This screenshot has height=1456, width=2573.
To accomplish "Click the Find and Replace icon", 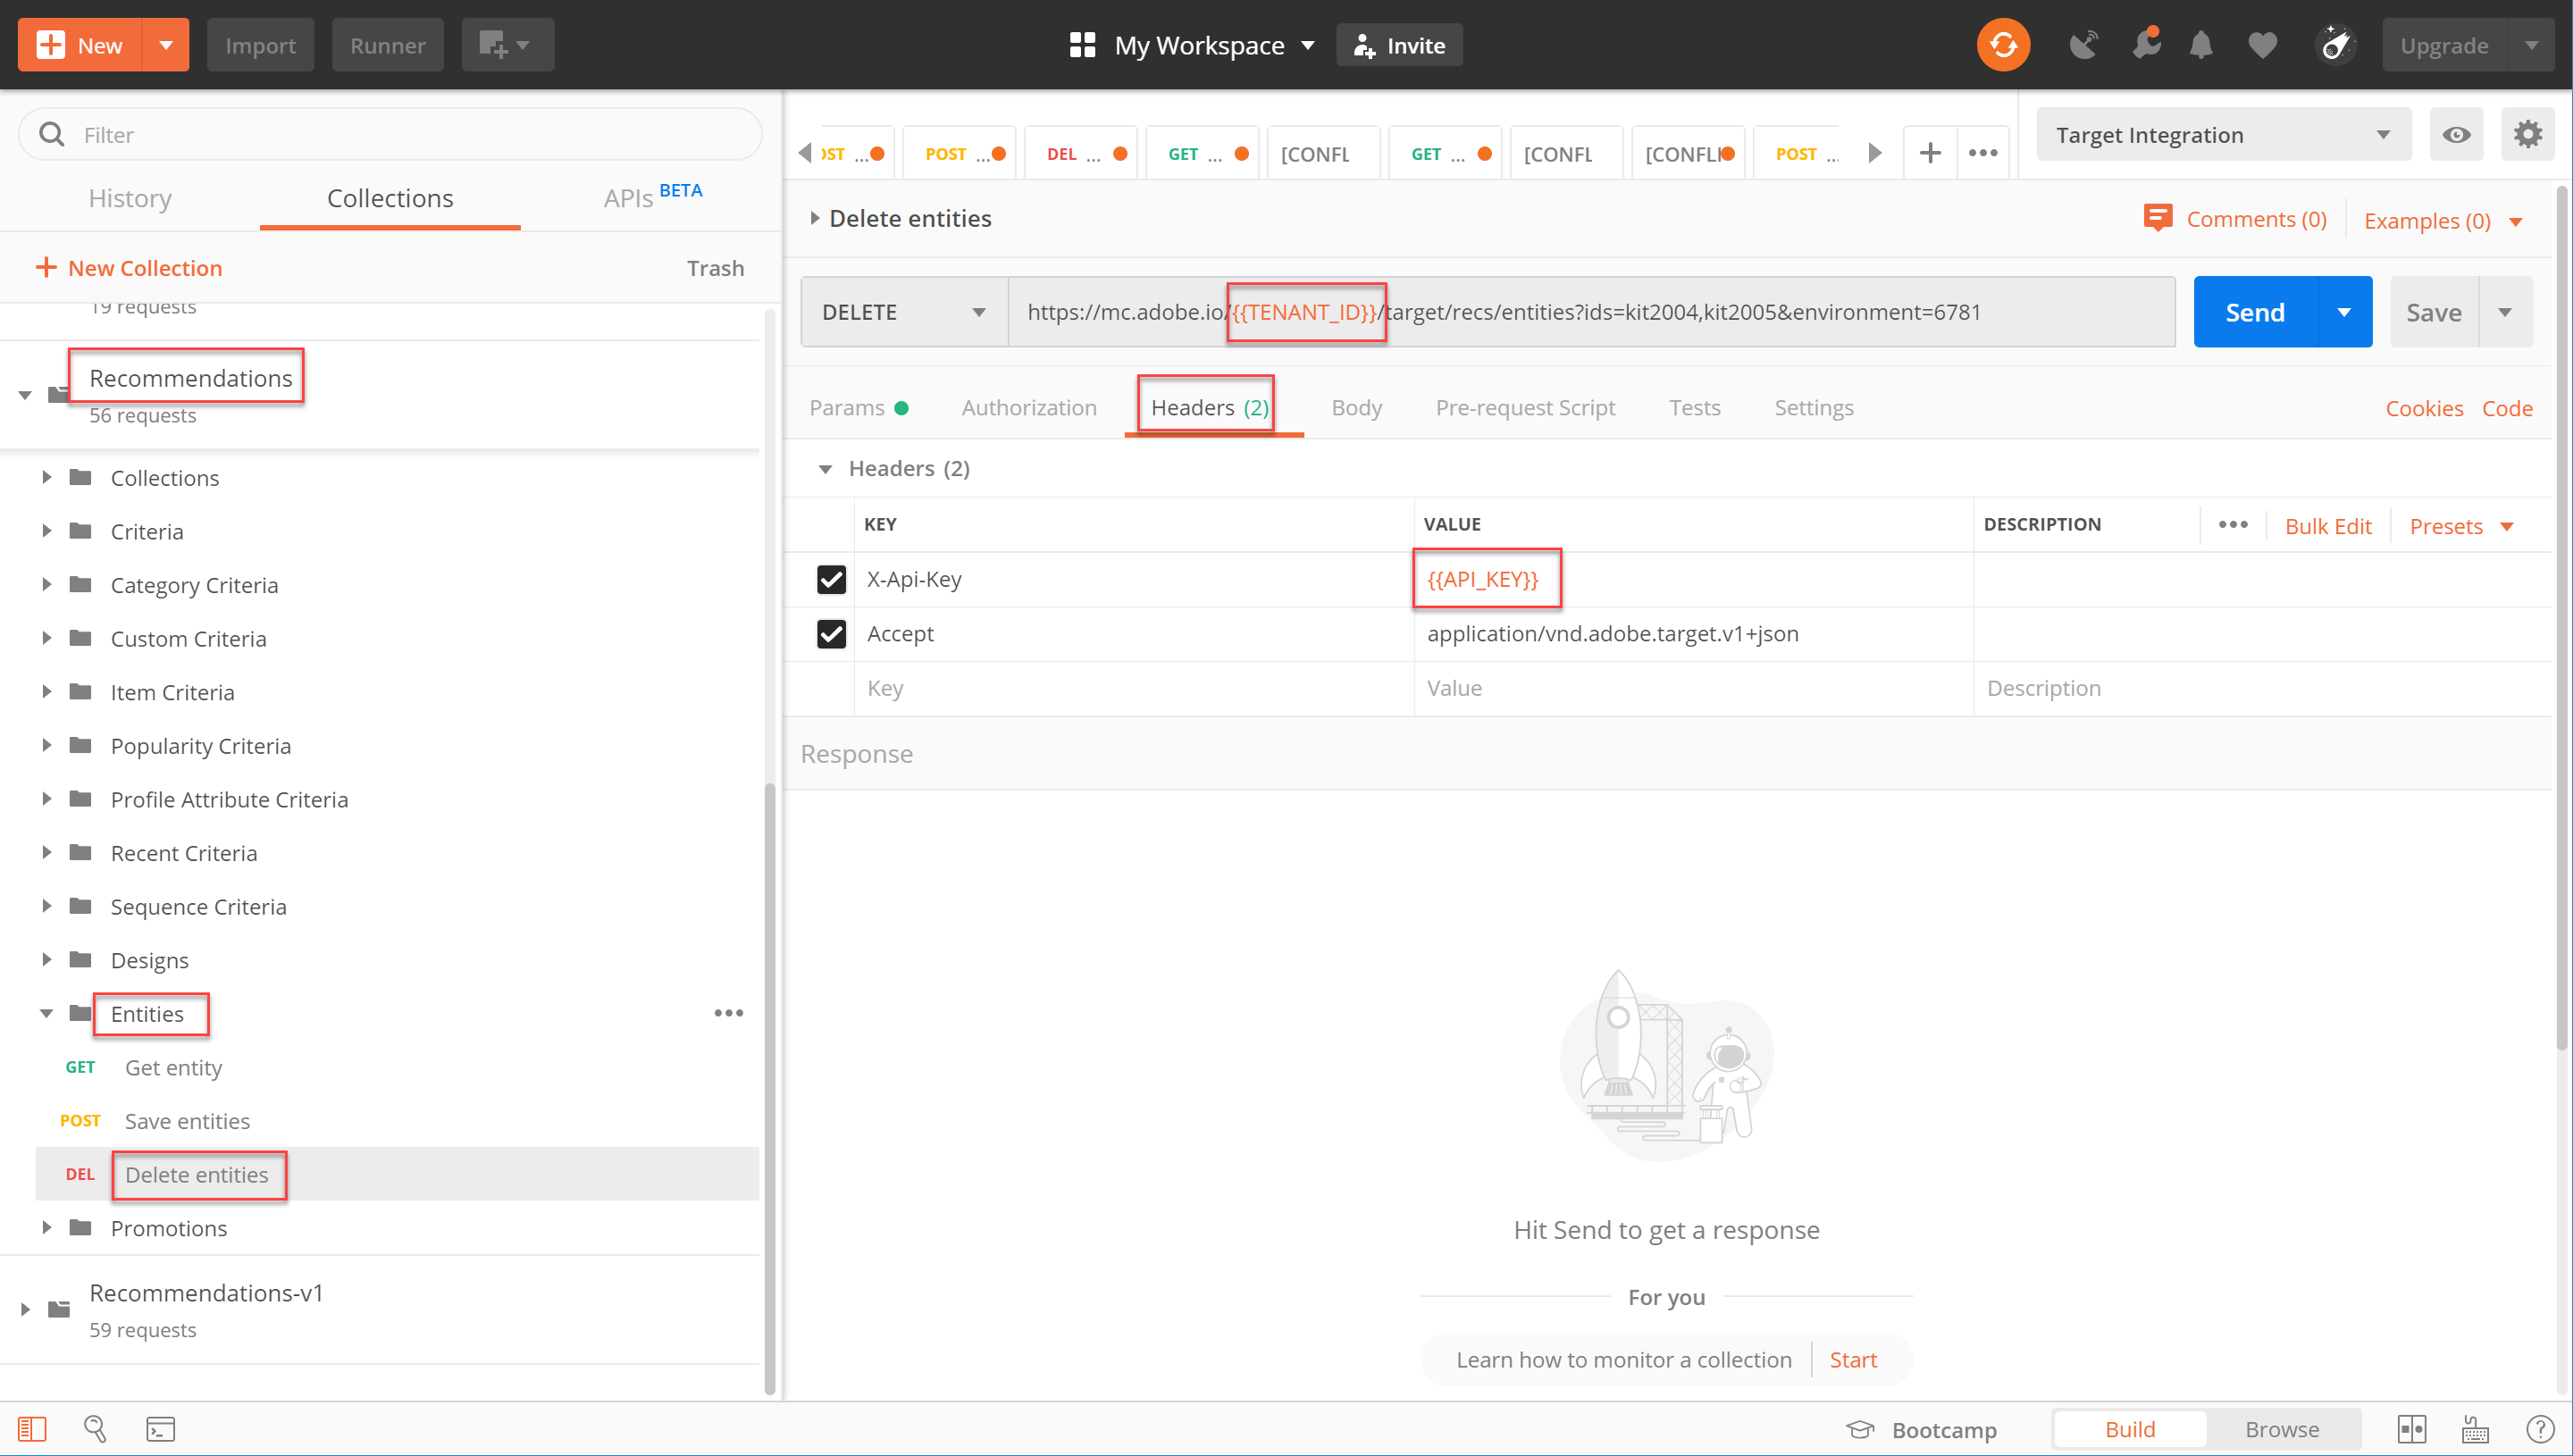I will tap(95, 1429).
